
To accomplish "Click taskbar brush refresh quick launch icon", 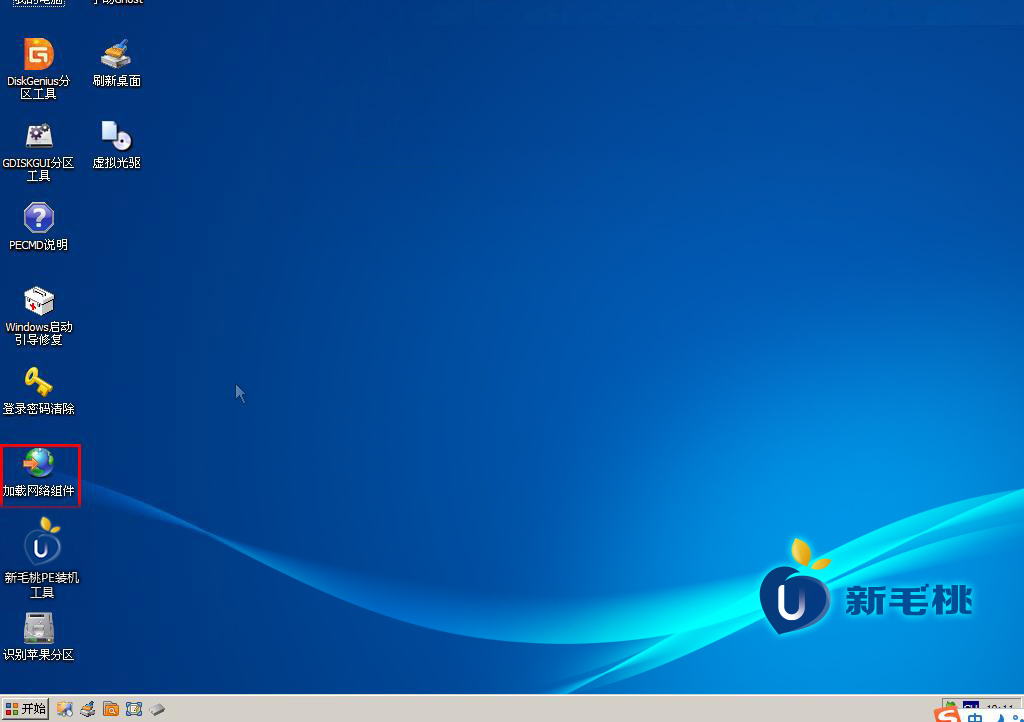I will pyautogui.click(x=88, y=709).
